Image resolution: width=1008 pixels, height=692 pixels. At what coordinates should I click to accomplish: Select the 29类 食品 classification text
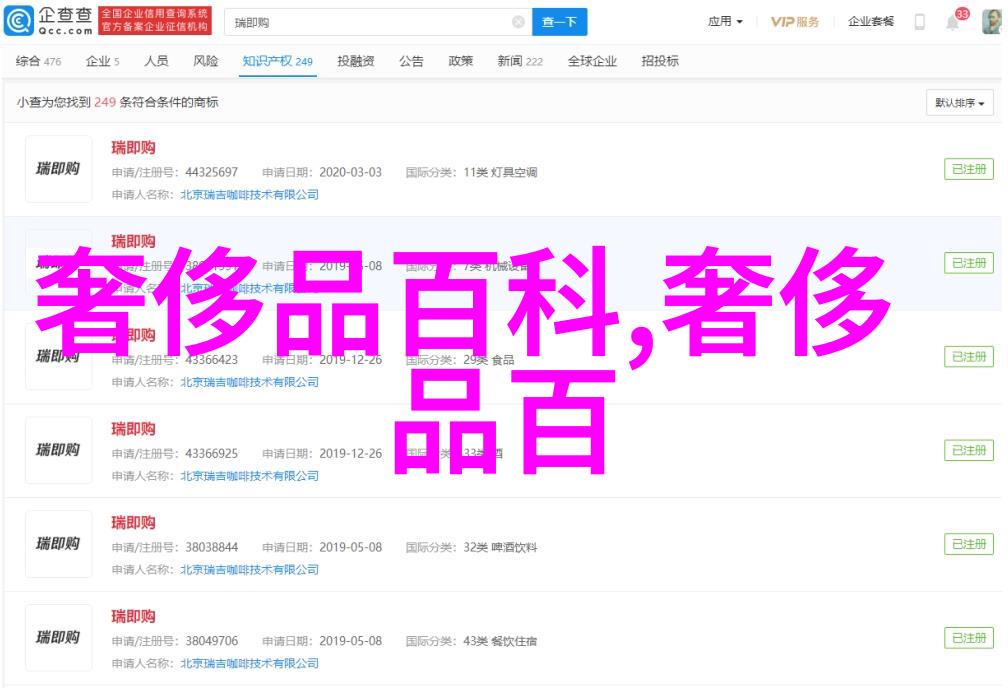pos(489,360)
